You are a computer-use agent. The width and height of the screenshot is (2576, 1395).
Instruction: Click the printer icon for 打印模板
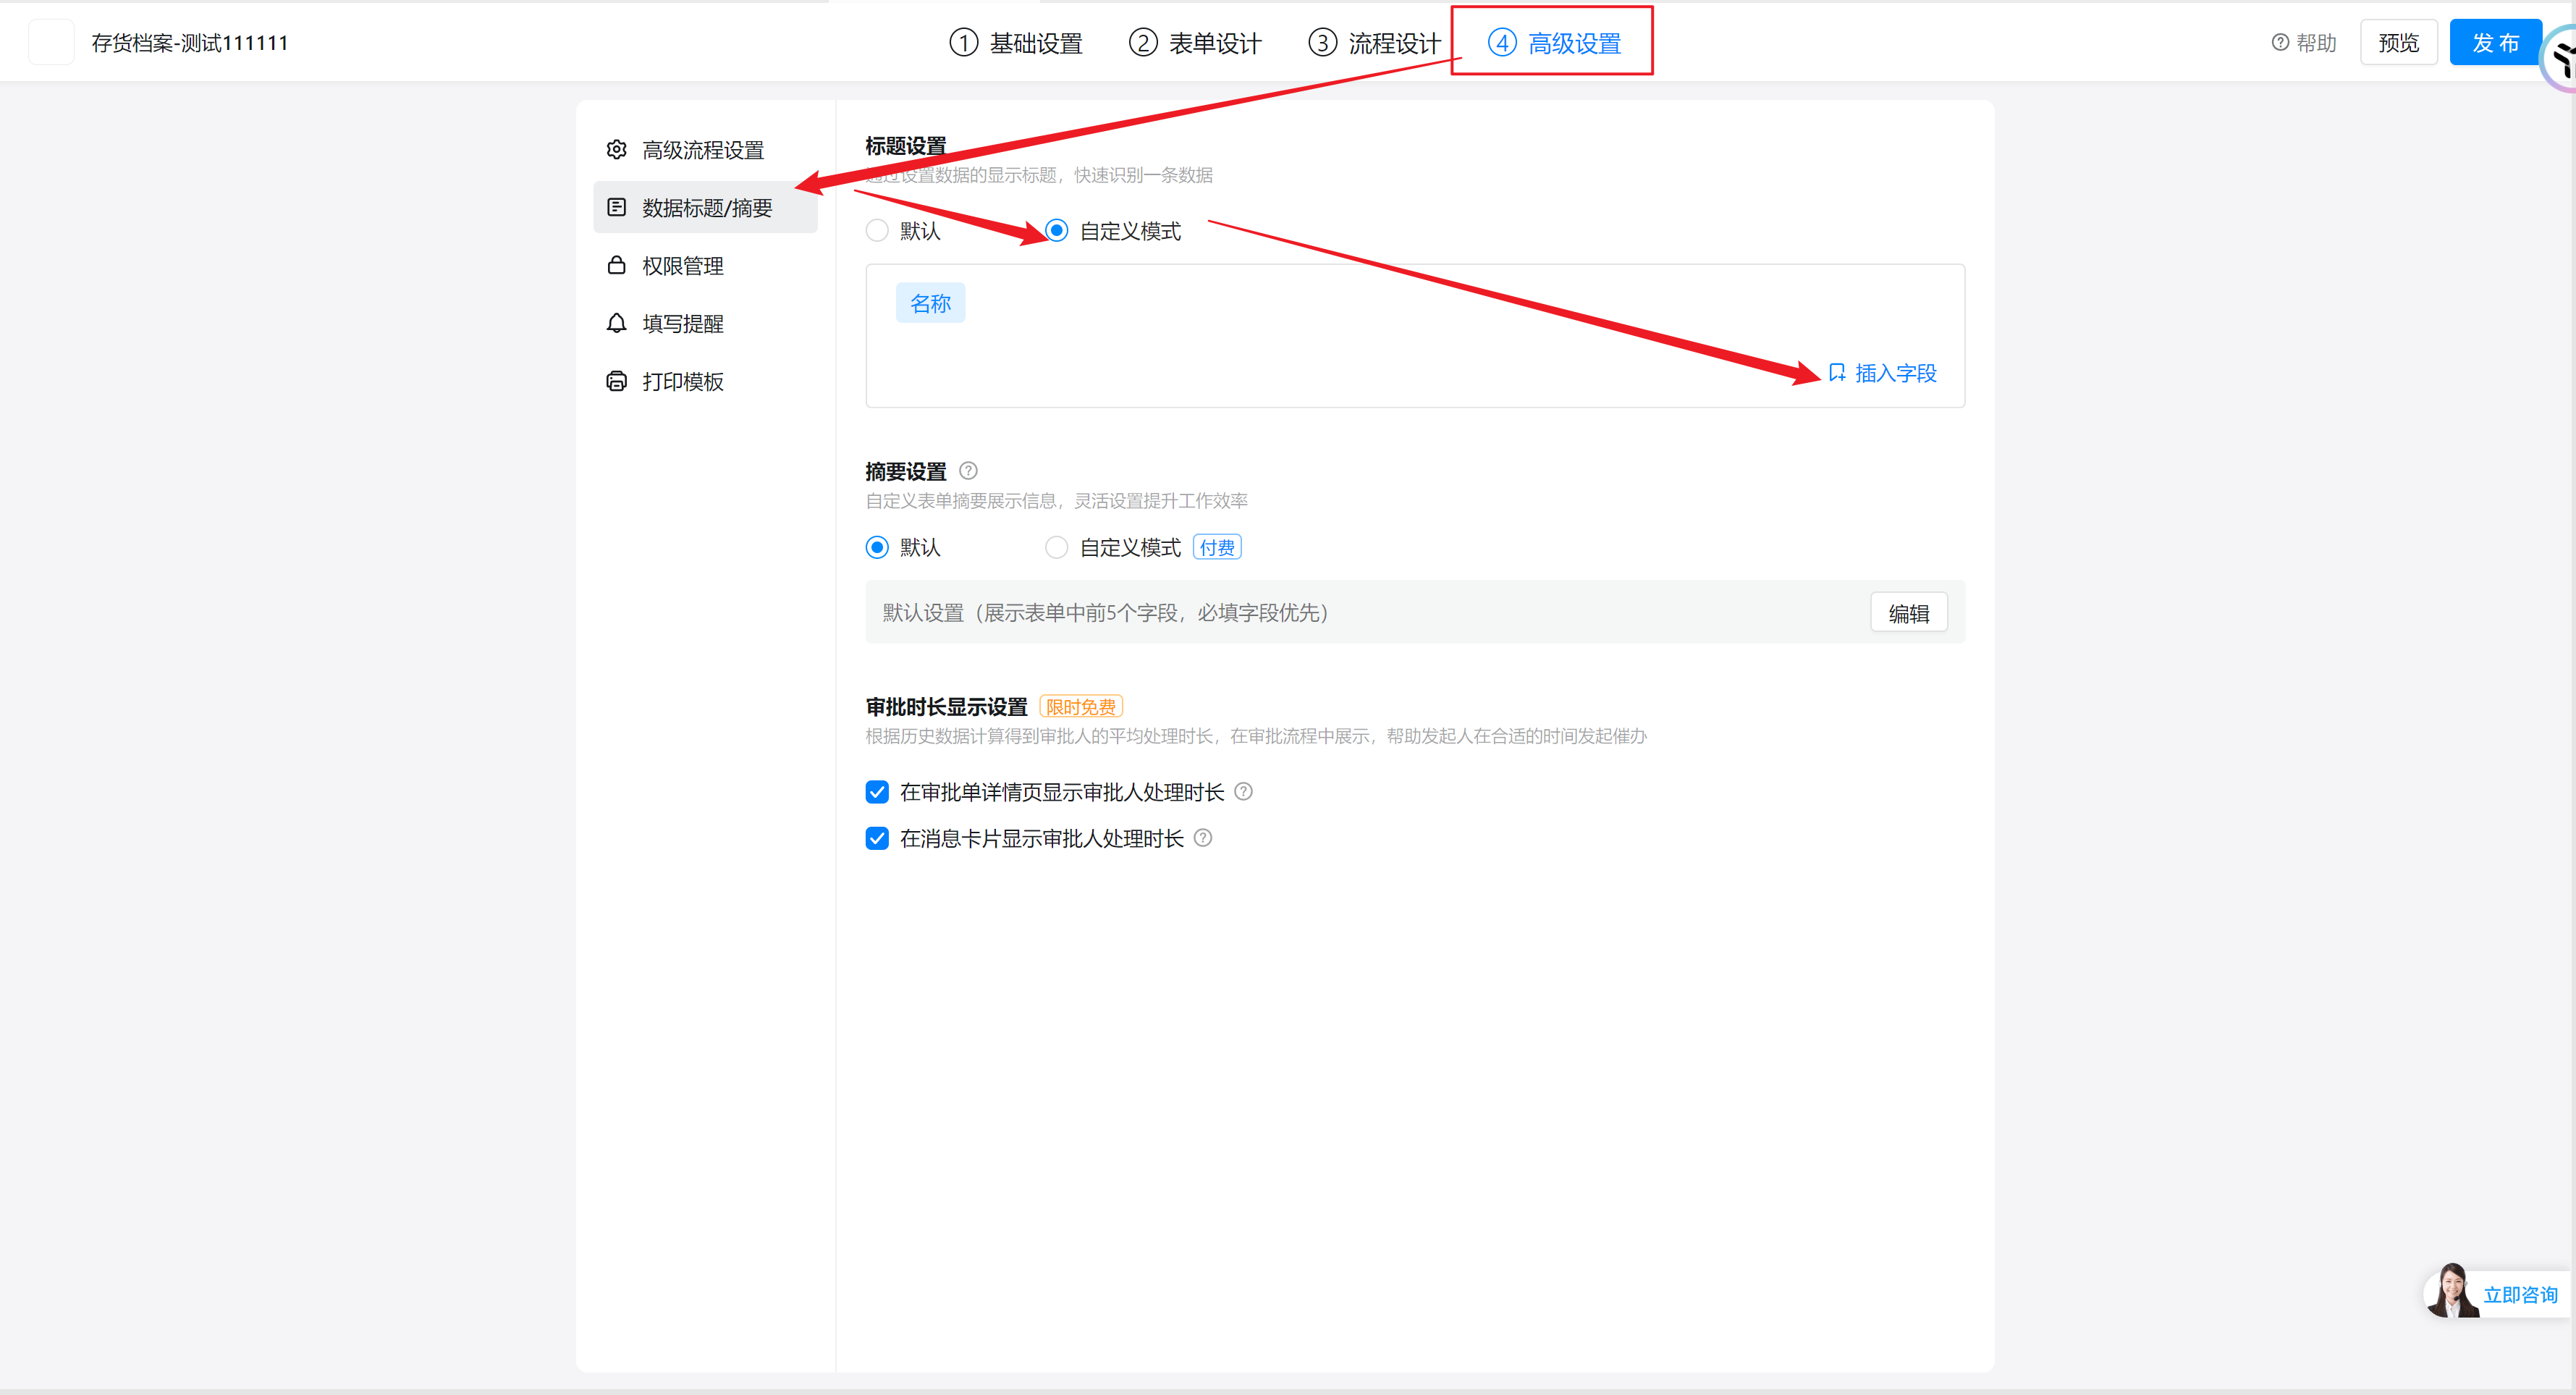(x=616, y=381)
